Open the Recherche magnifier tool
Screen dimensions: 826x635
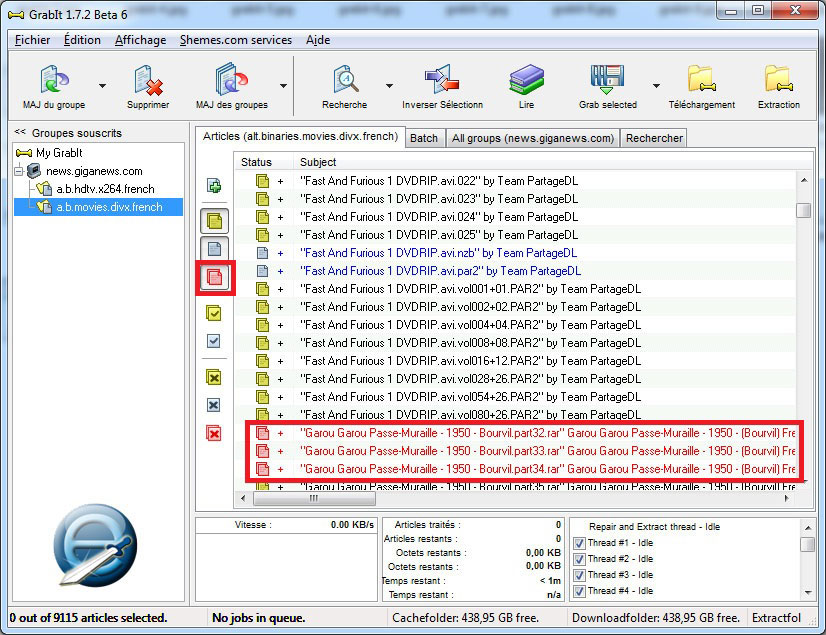tap(346, 80)
